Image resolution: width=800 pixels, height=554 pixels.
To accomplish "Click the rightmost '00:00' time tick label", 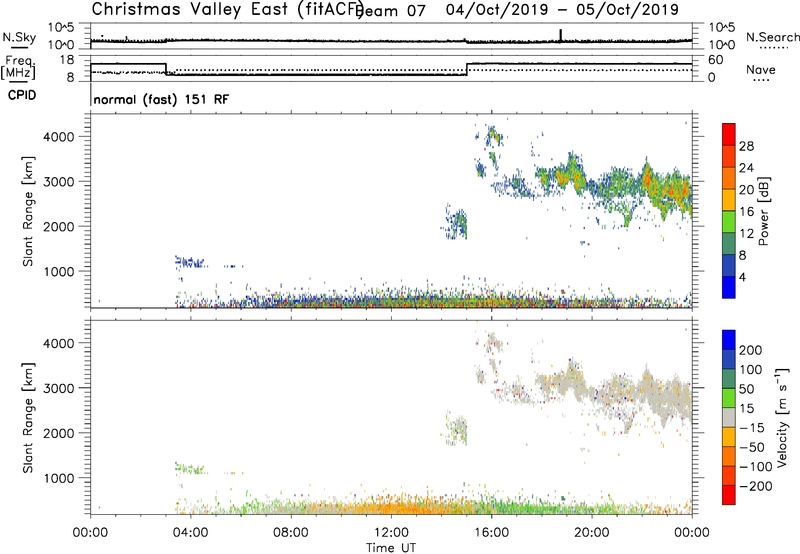I will click(x=692, y=533).
